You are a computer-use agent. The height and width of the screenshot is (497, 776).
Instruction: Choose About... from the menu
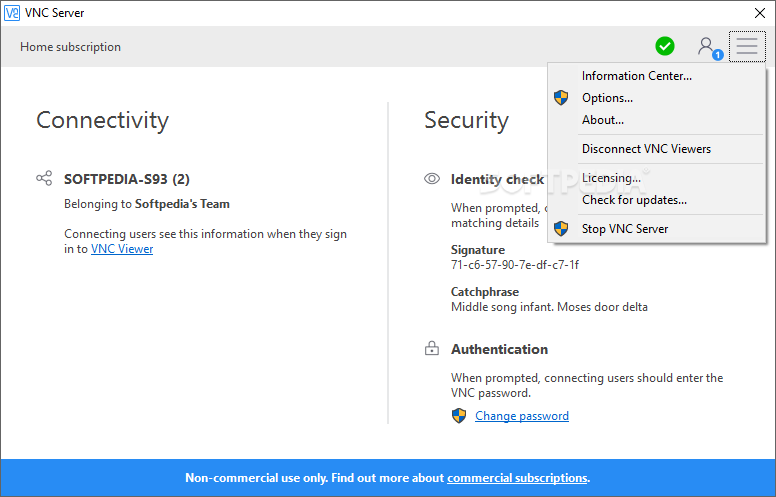[x=656, y=120]
